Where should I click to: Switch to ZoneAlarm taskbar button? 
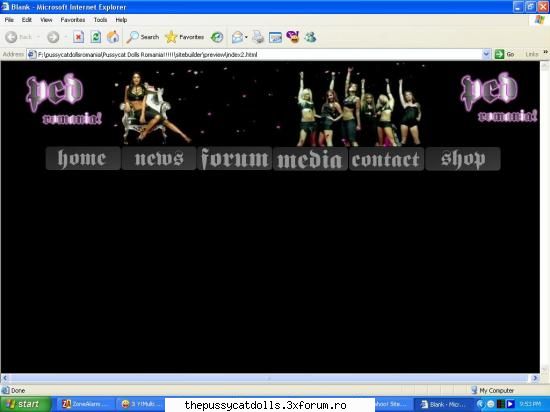[85, 404]
